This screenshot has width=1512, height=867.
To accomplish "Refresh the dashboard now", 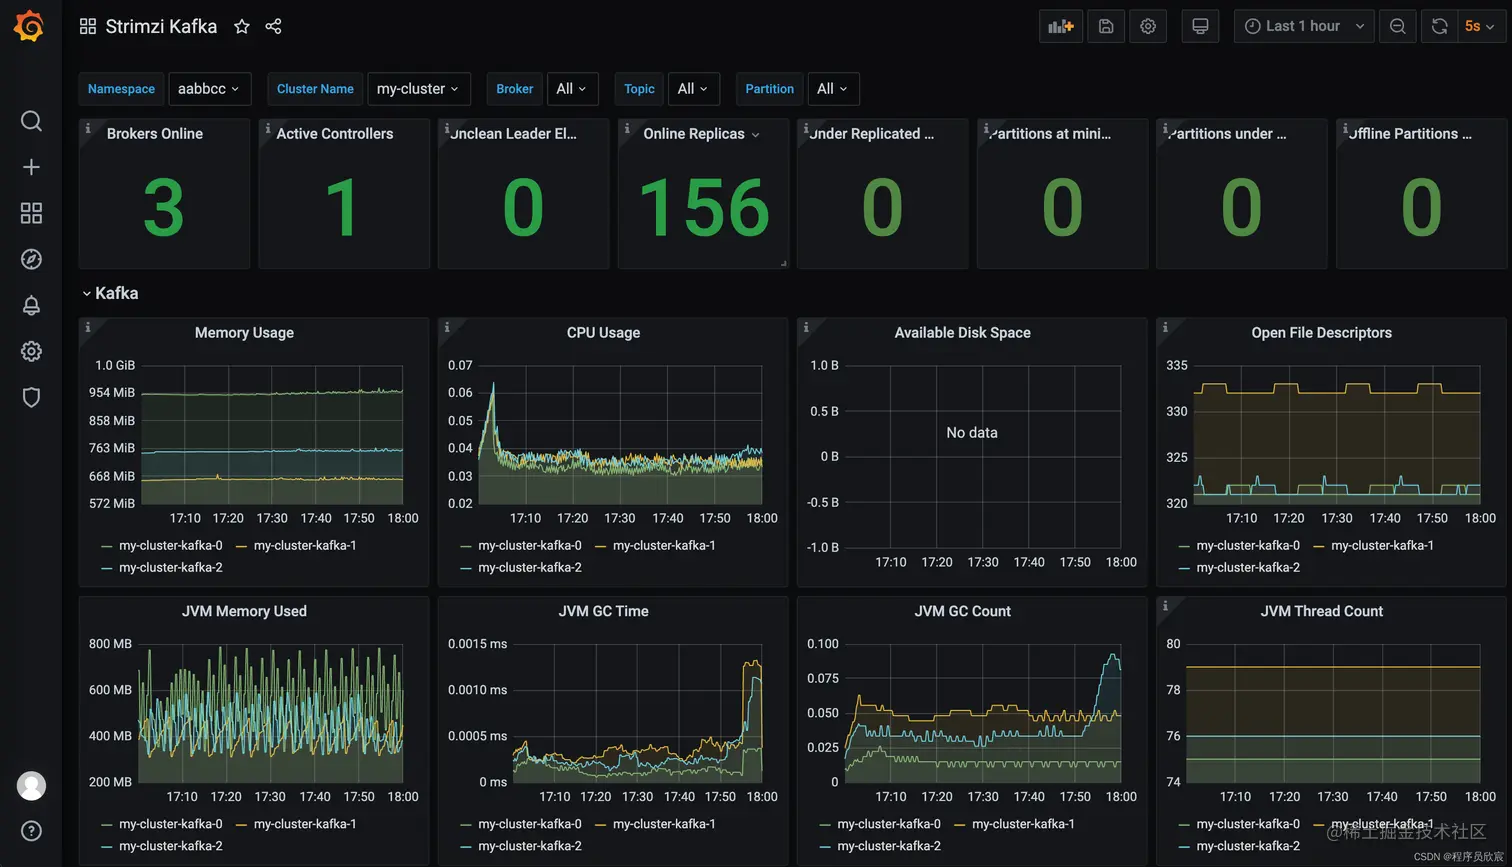I will [x=1439, y=27].
